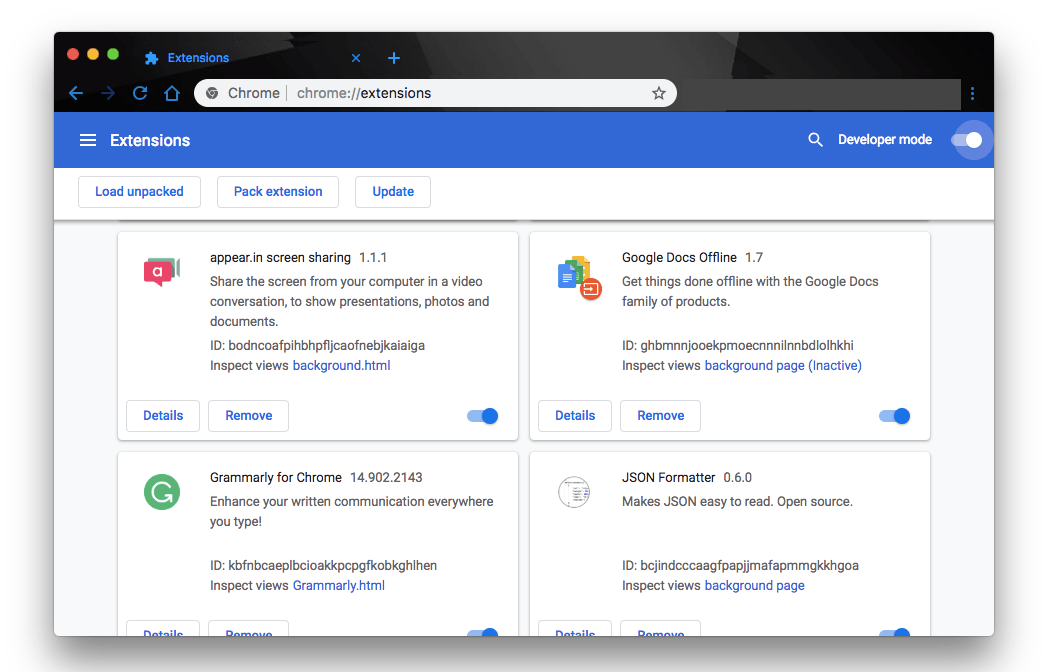Click the Extensions header title
This screenshot has height=672, width=1051.
[x=150, y=140]
